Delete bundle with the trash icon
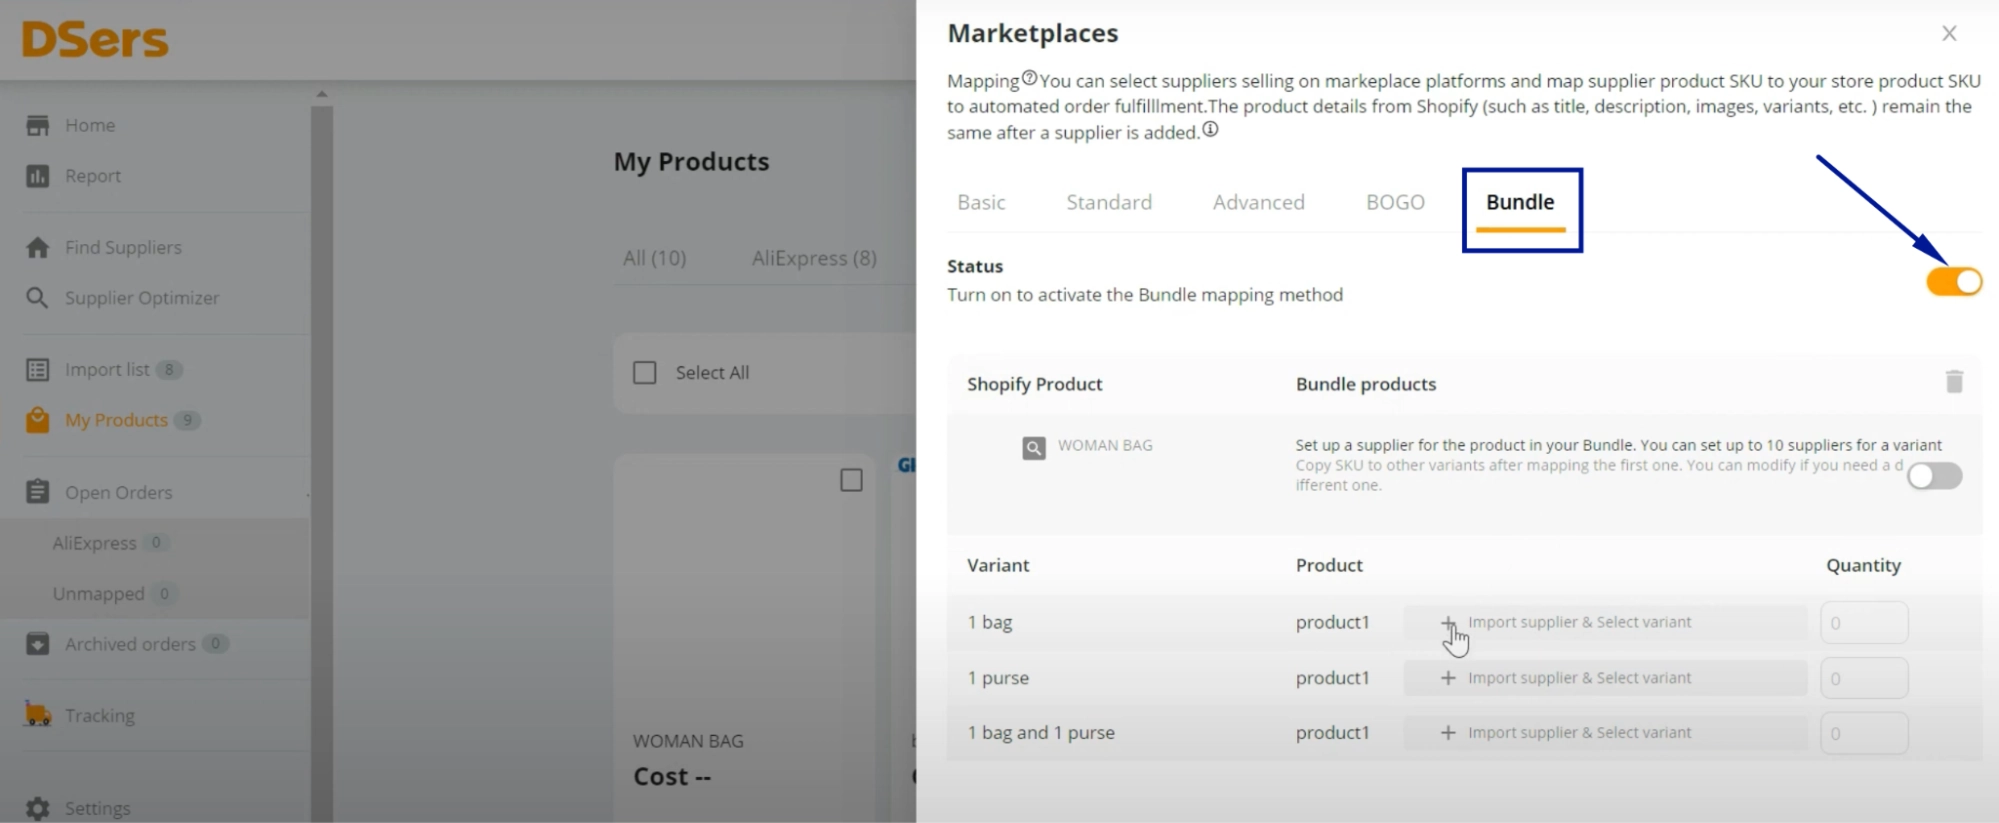This screenshot has width=1999, height=823. pos(1954,381)
